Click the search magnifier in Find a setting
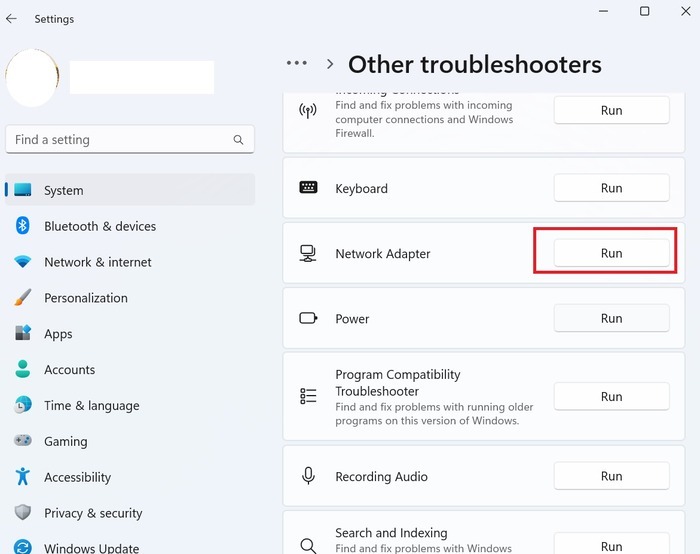Viewport: 700px width, 554px height. pyautogui.click(x=238, y=140)
